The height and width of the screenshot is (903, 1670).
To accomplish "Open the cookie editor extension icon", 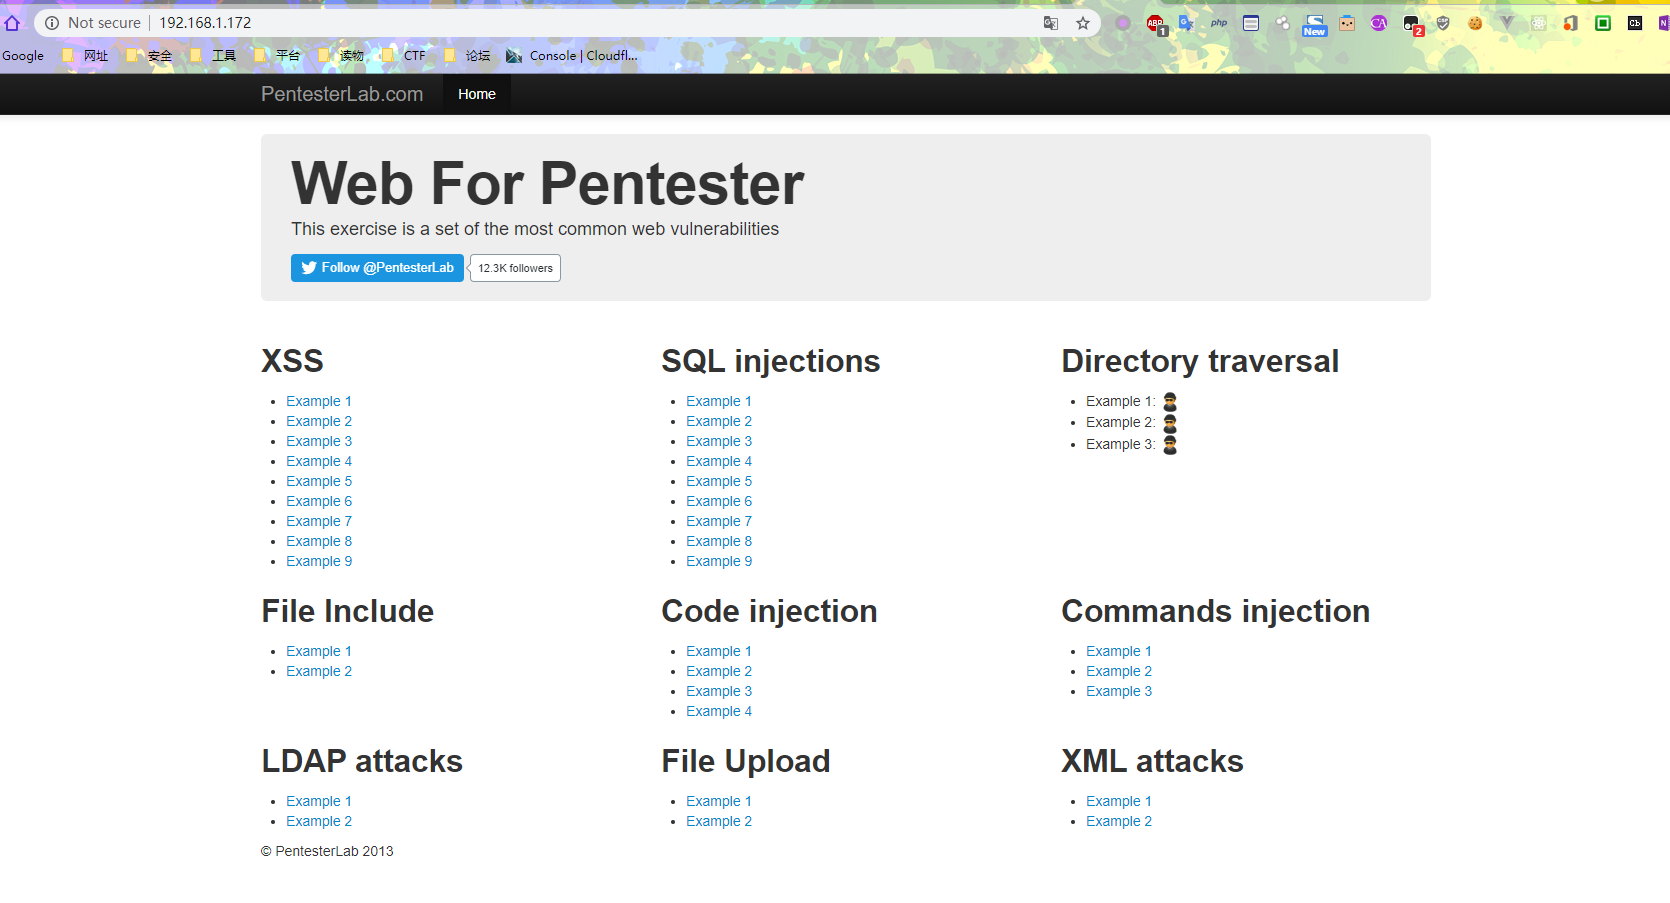I will point(1475,23).
